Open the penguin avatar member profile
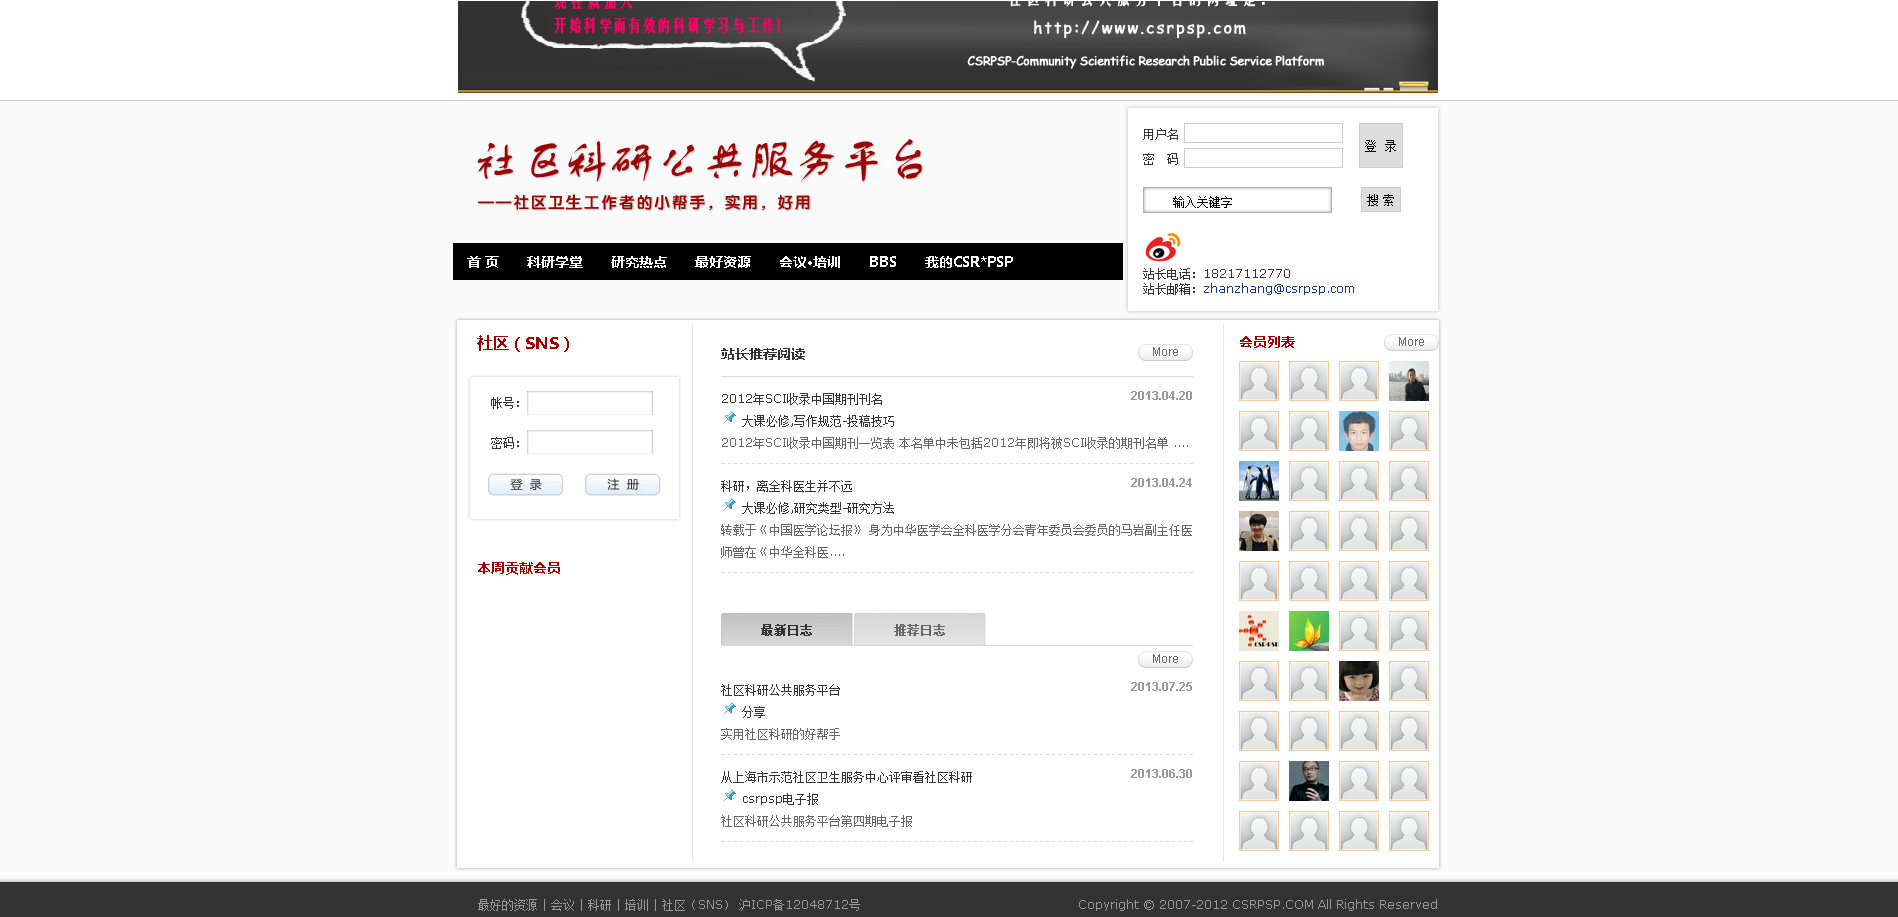 tap(1258, 481)
